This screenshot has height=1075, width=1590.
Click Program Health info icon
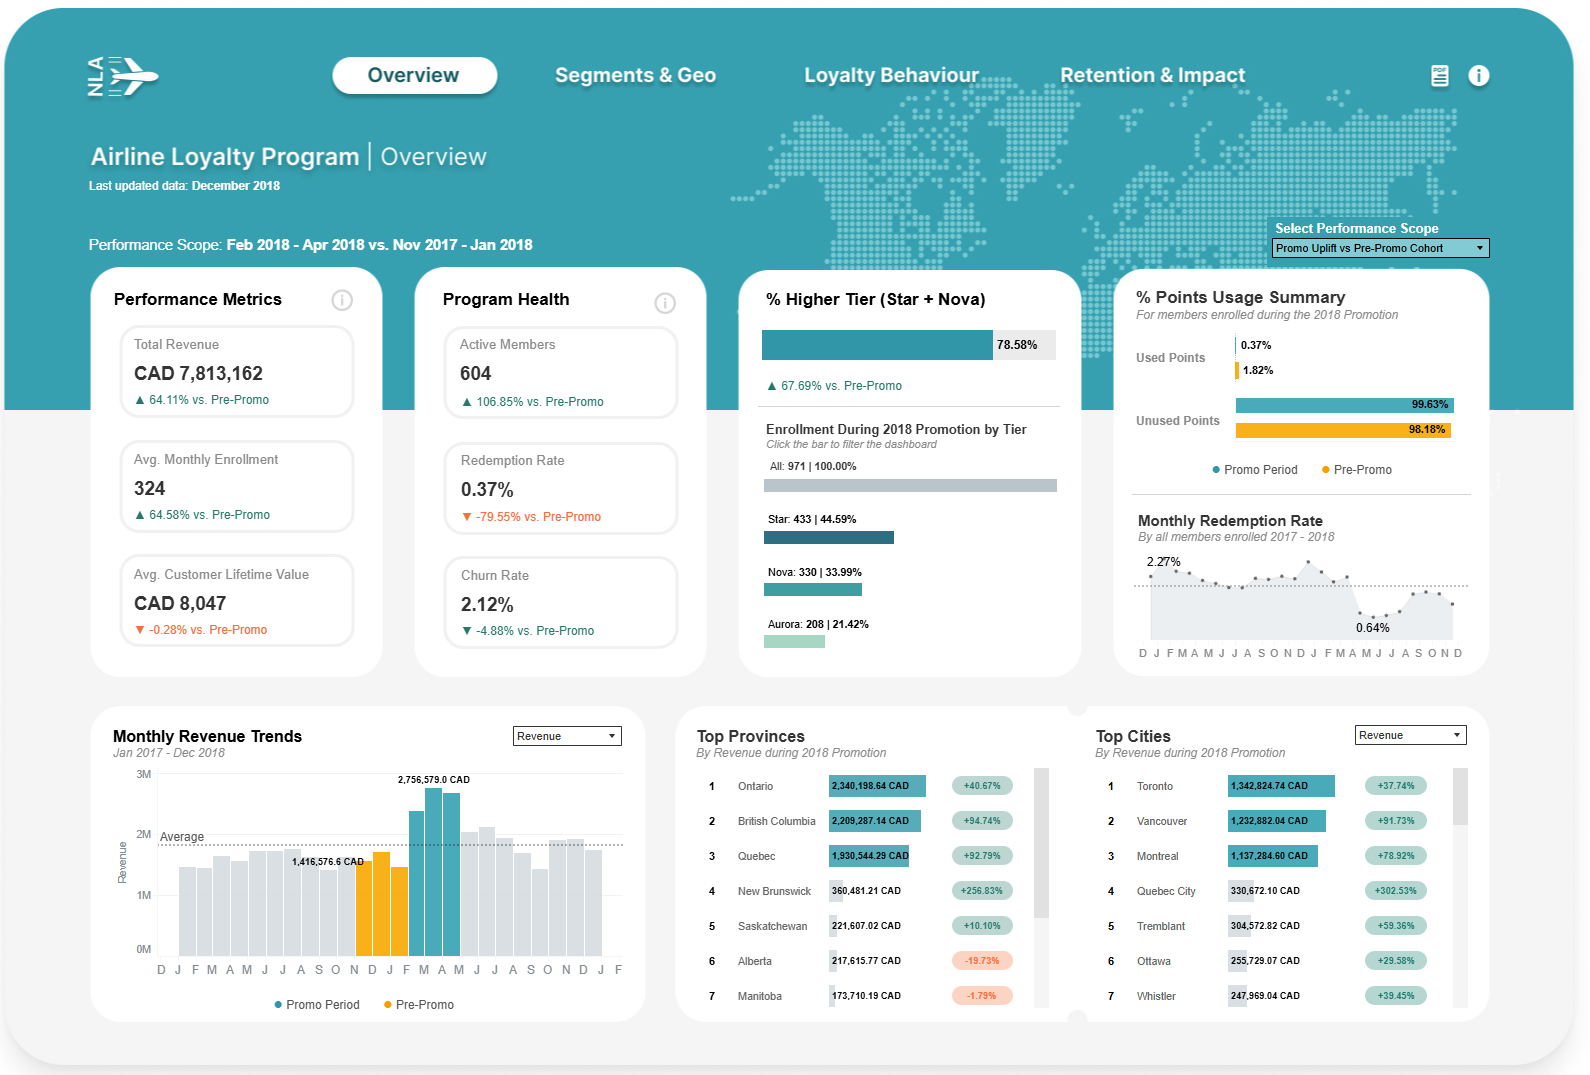tap(665, 303)
